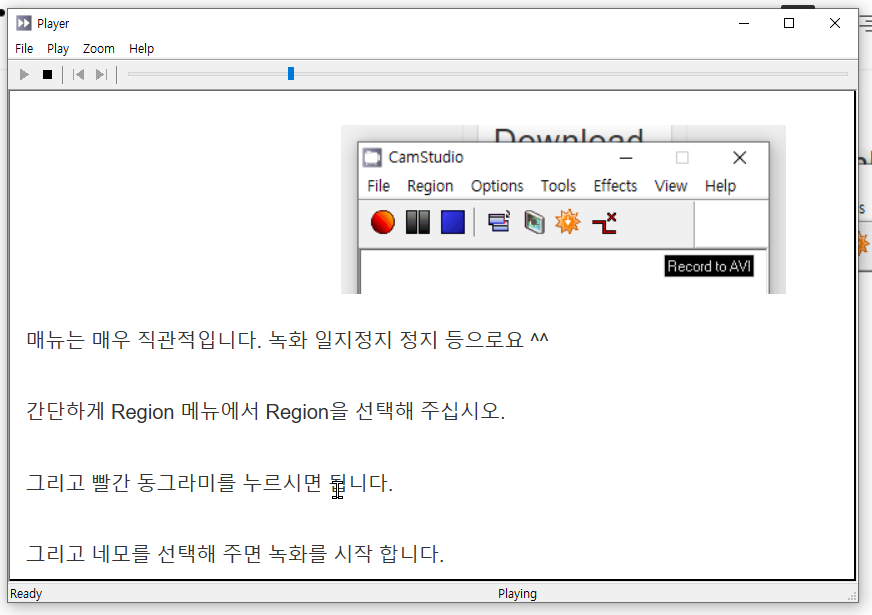
Task: Click the line starting with 그리고 네모를 선택해
Action: pyautogui.click(x=235, y=554)
